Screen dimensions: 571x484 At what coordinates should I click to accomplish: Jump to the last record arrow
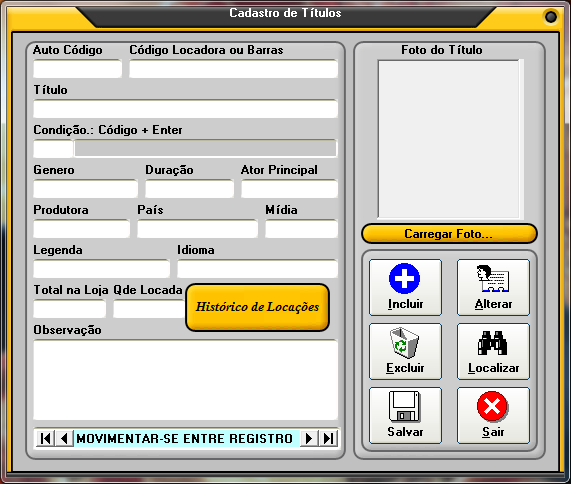328,438
